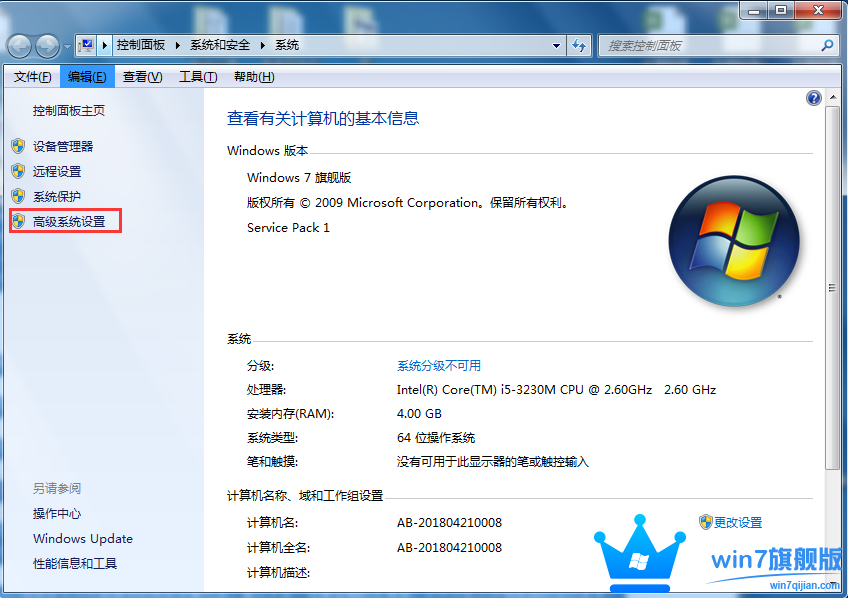This screenshot has height=598, width=848.
Task: Open the recent pages dropdown beside Forward
Action: [x=67, y=46]
